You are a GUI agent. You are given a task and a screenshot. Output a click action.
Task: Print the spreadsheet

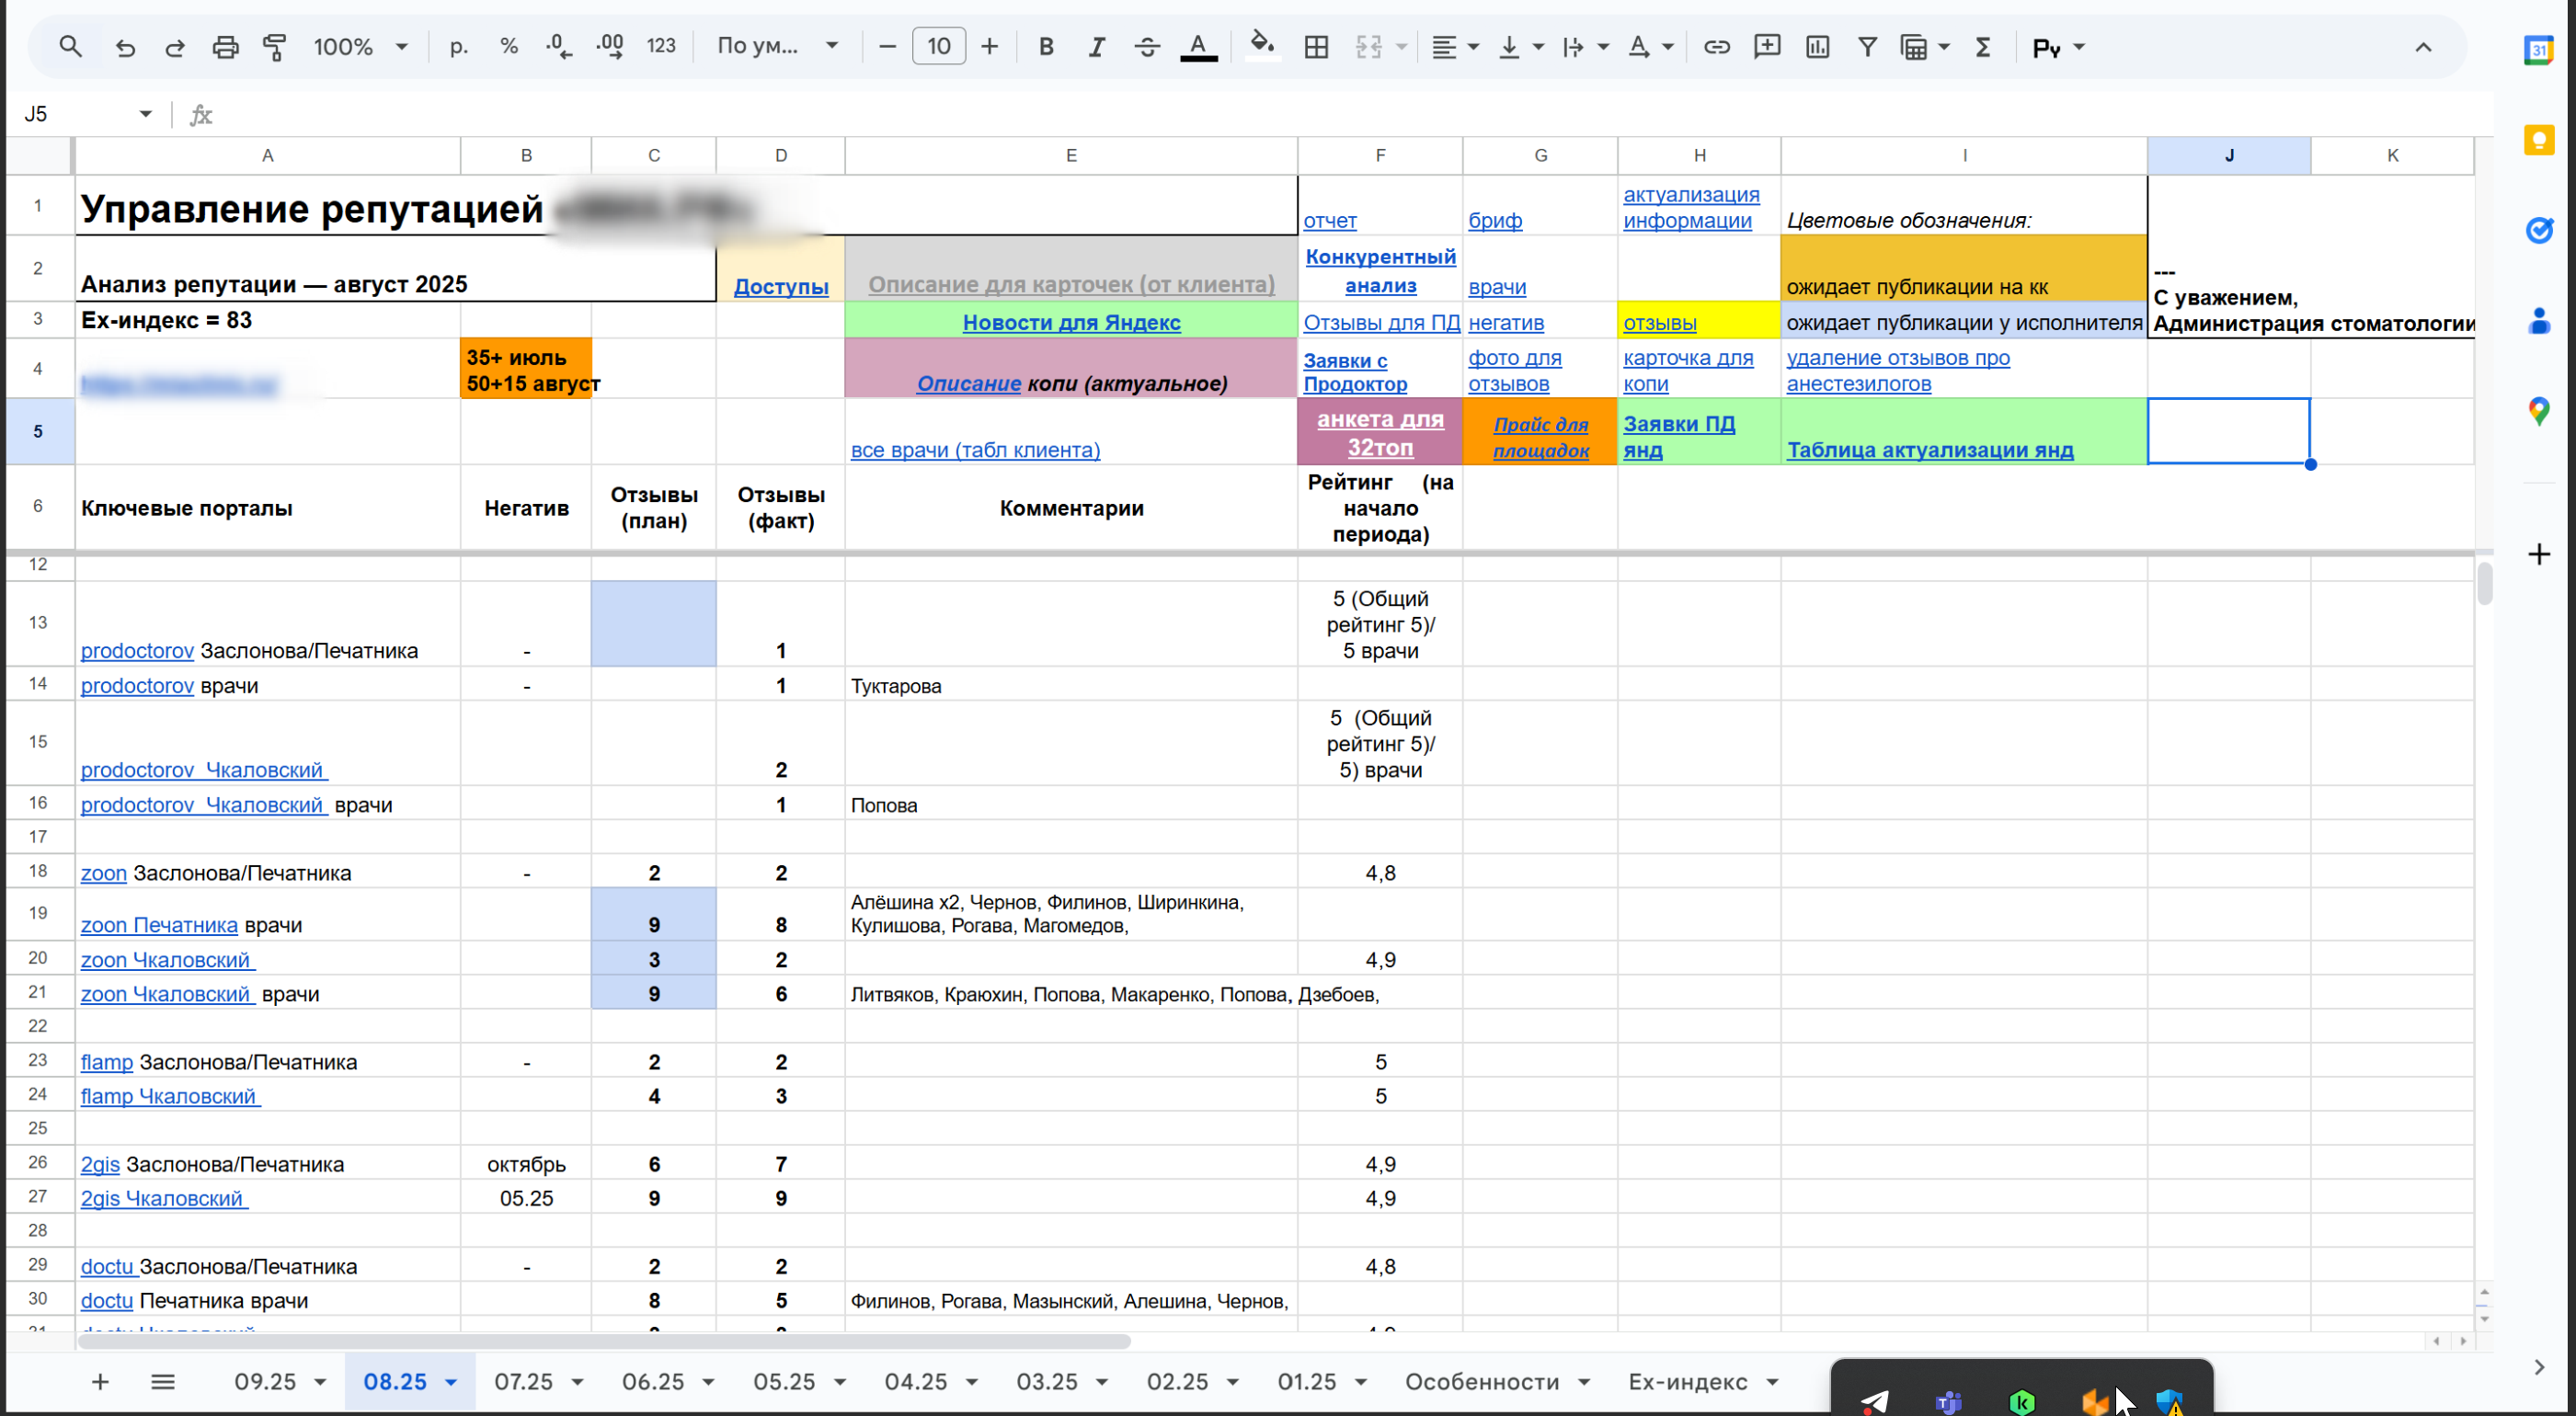click(x=225, y=47)
